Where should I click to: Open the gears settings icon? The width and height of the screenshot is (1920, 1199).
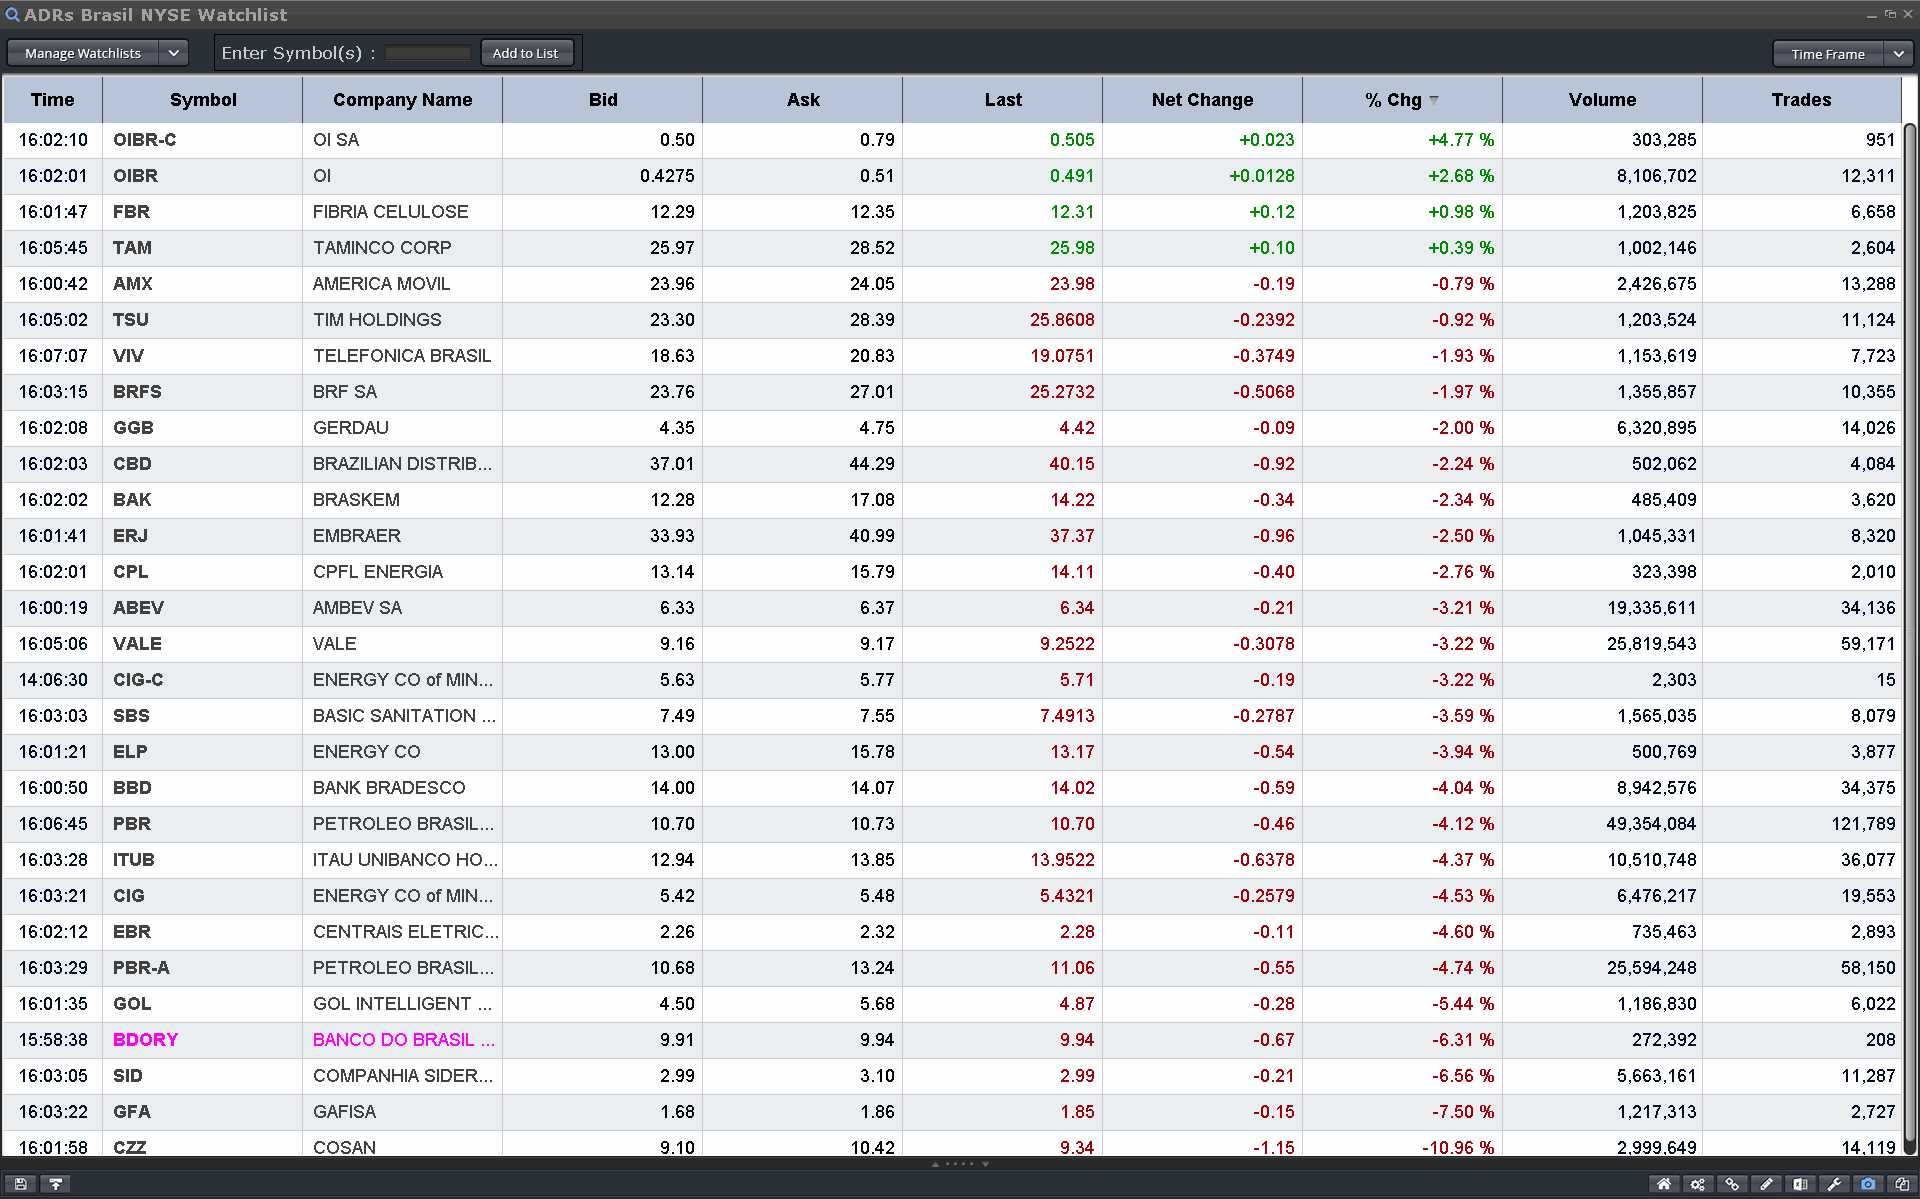(x=1698, y=1184)
